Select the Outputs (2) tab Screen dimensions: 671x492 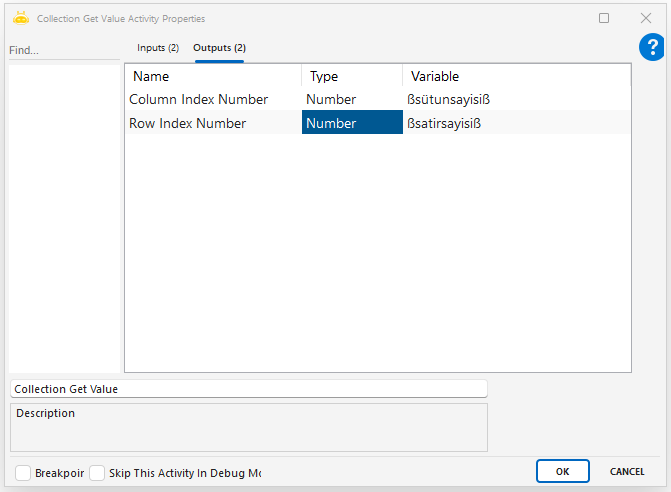coord(219,48)
